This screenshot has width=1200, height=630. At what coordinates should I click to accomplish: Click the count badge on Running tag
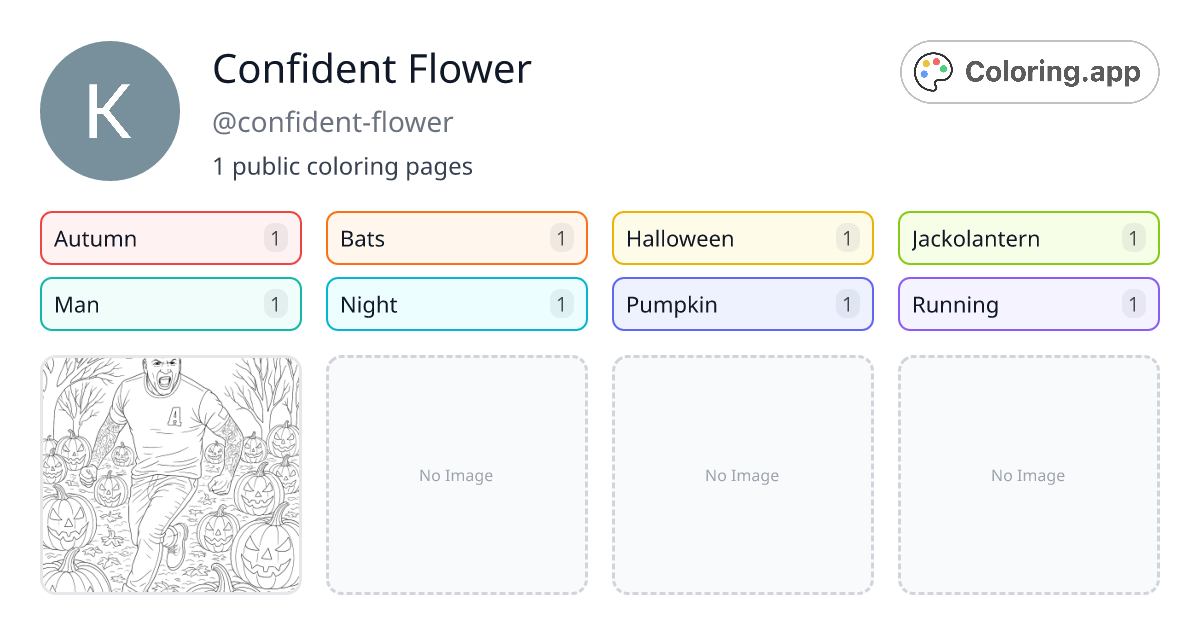[1134, 304]
